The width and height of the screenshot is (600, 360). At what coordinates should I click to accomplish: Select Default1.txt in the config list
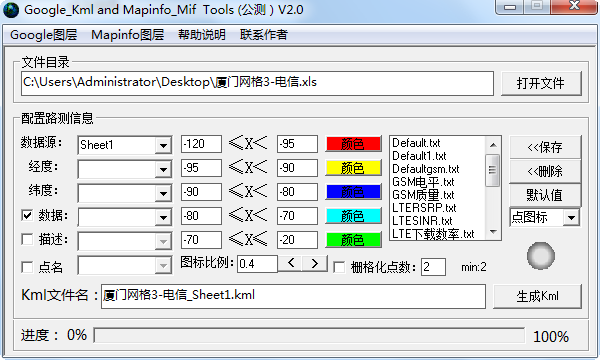tap(419, 156)
